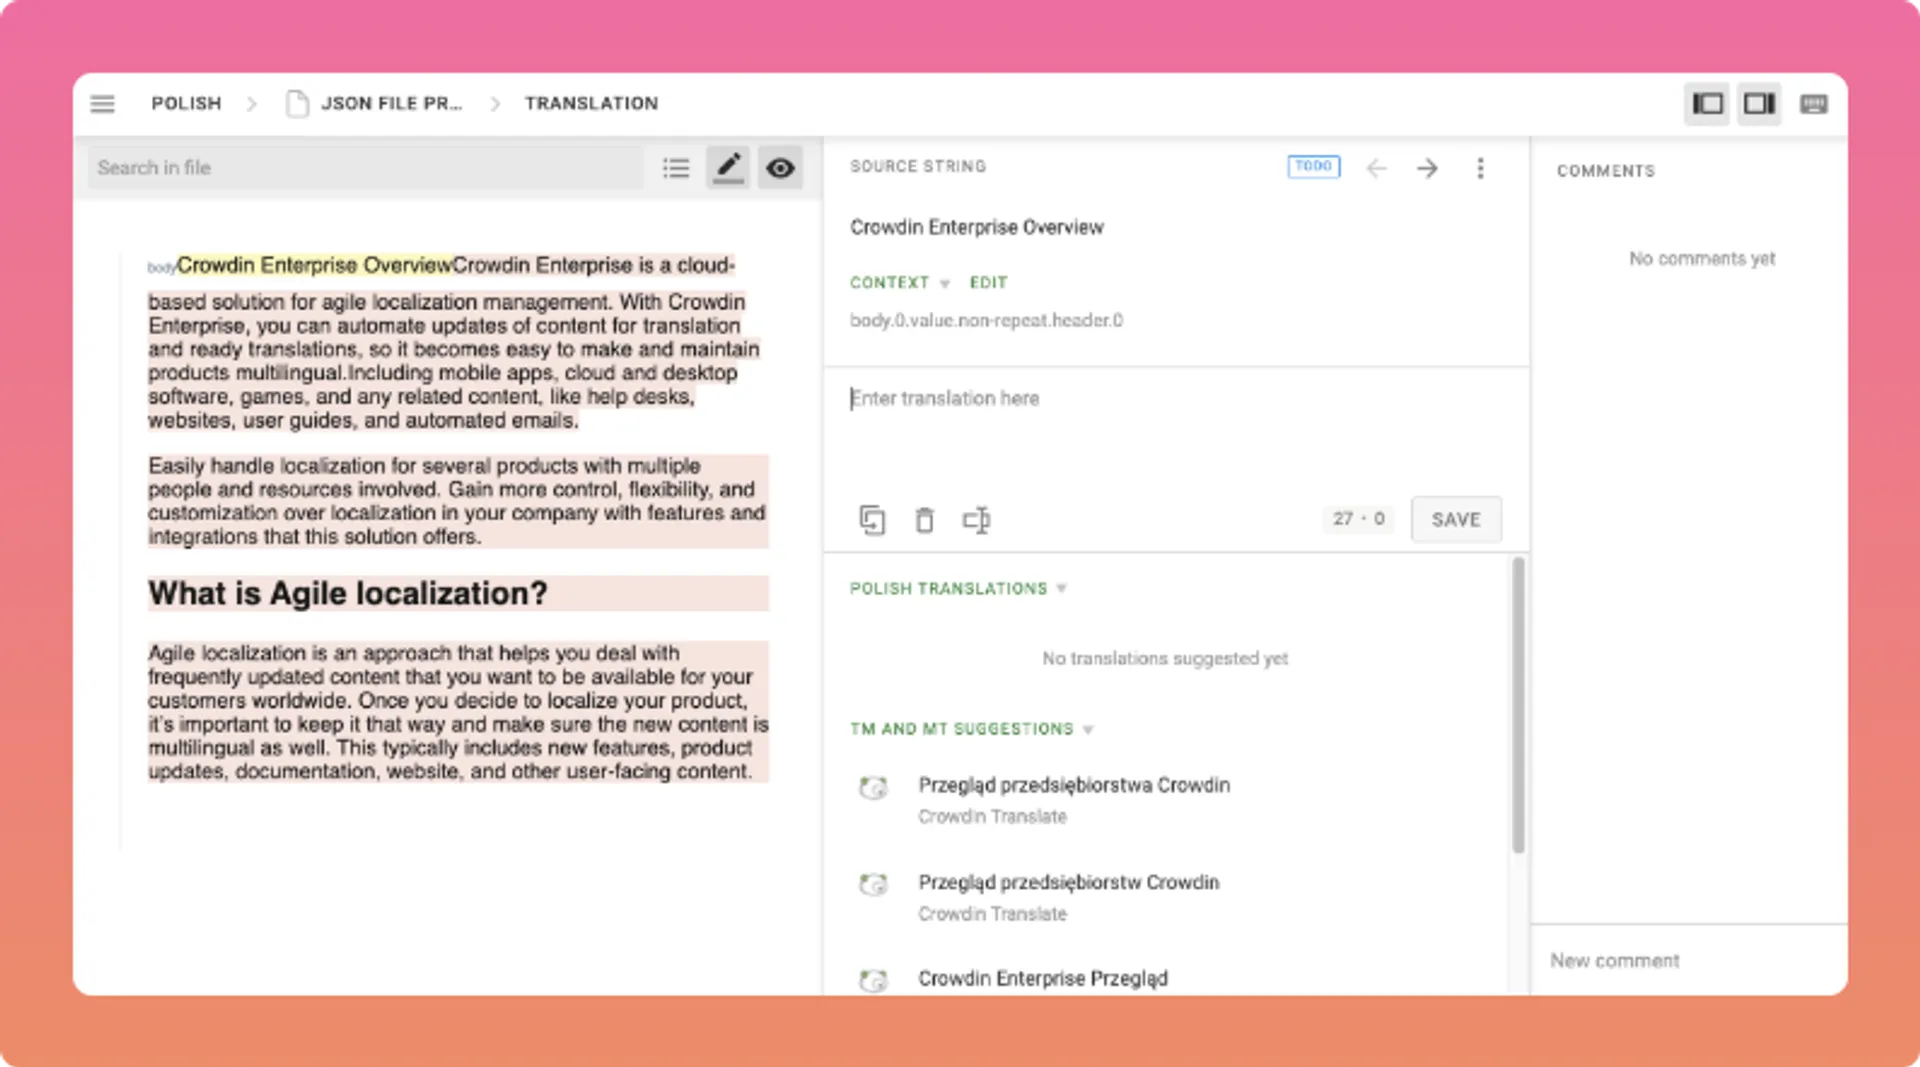Click the New comment field

click(x=1690, y=961)
